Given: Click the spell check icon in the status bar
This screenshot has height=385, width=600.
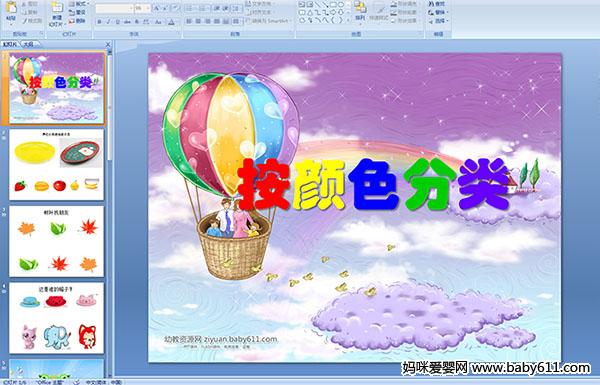Looking at the screenshot, I should click(77, 382).
